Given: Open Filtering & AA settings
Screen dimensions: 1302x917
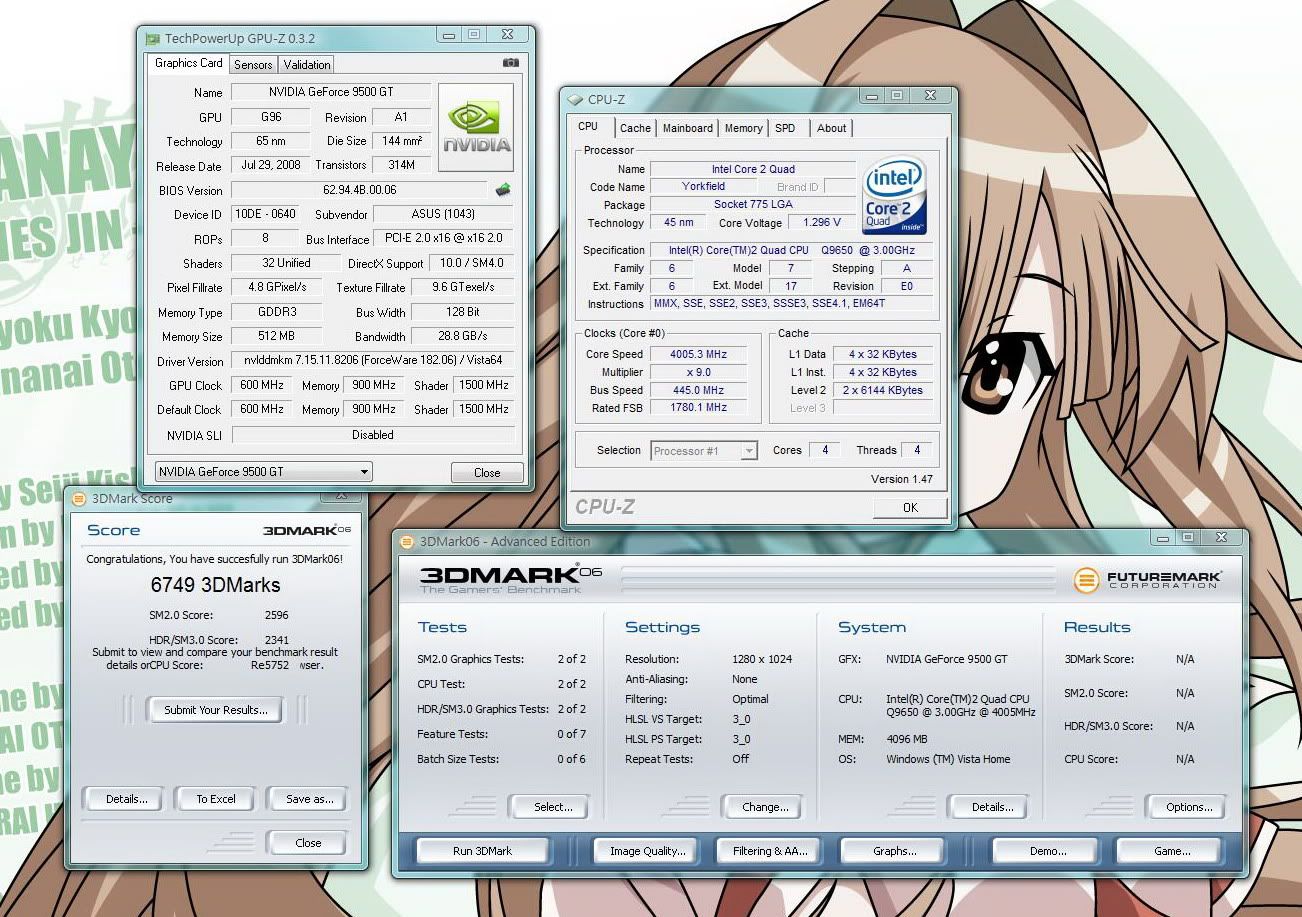Looking at the screenshot, I should click(x=769, y=851).
